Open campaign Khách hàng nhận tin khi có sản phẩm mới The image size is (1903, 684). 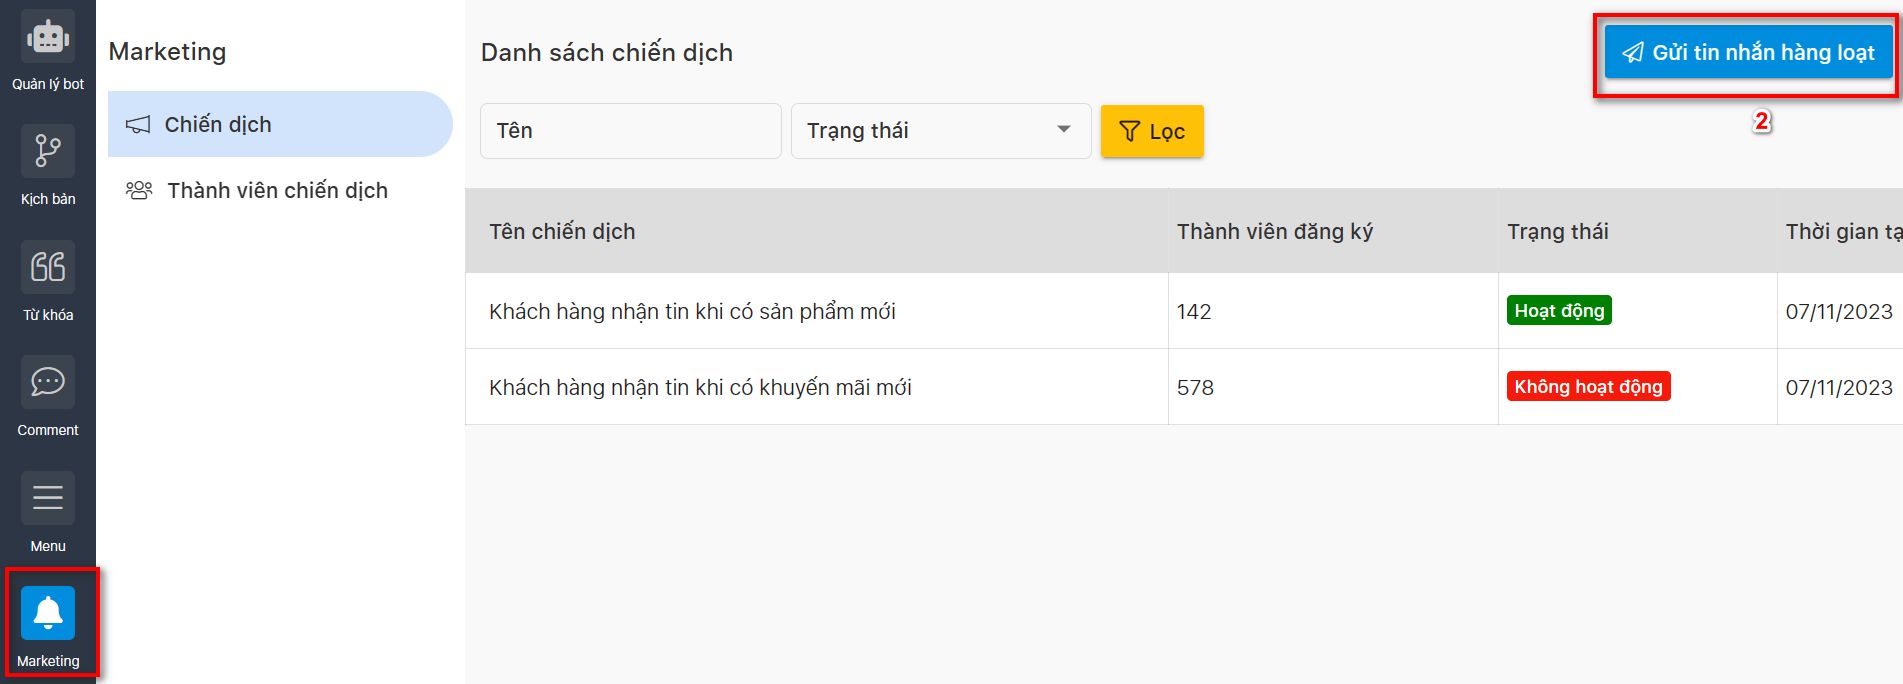click(692, 312)
